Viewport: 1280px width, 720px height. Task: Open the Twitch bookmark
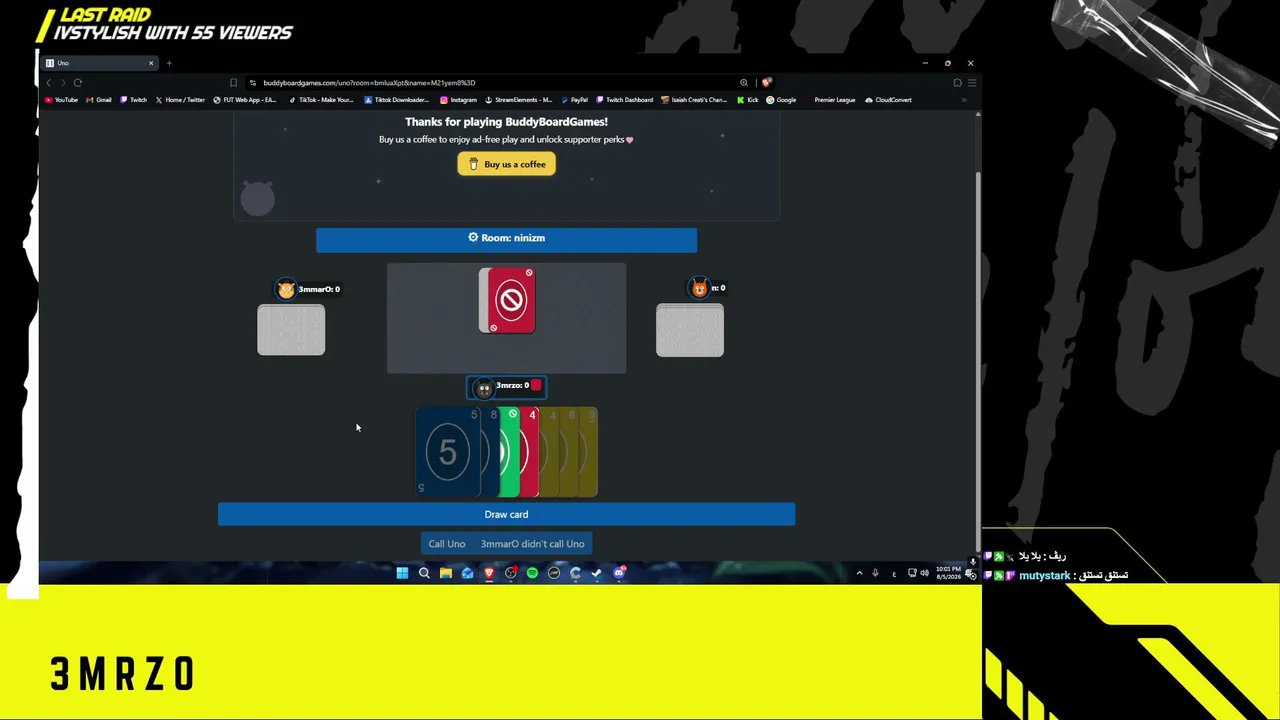[133, 100]
